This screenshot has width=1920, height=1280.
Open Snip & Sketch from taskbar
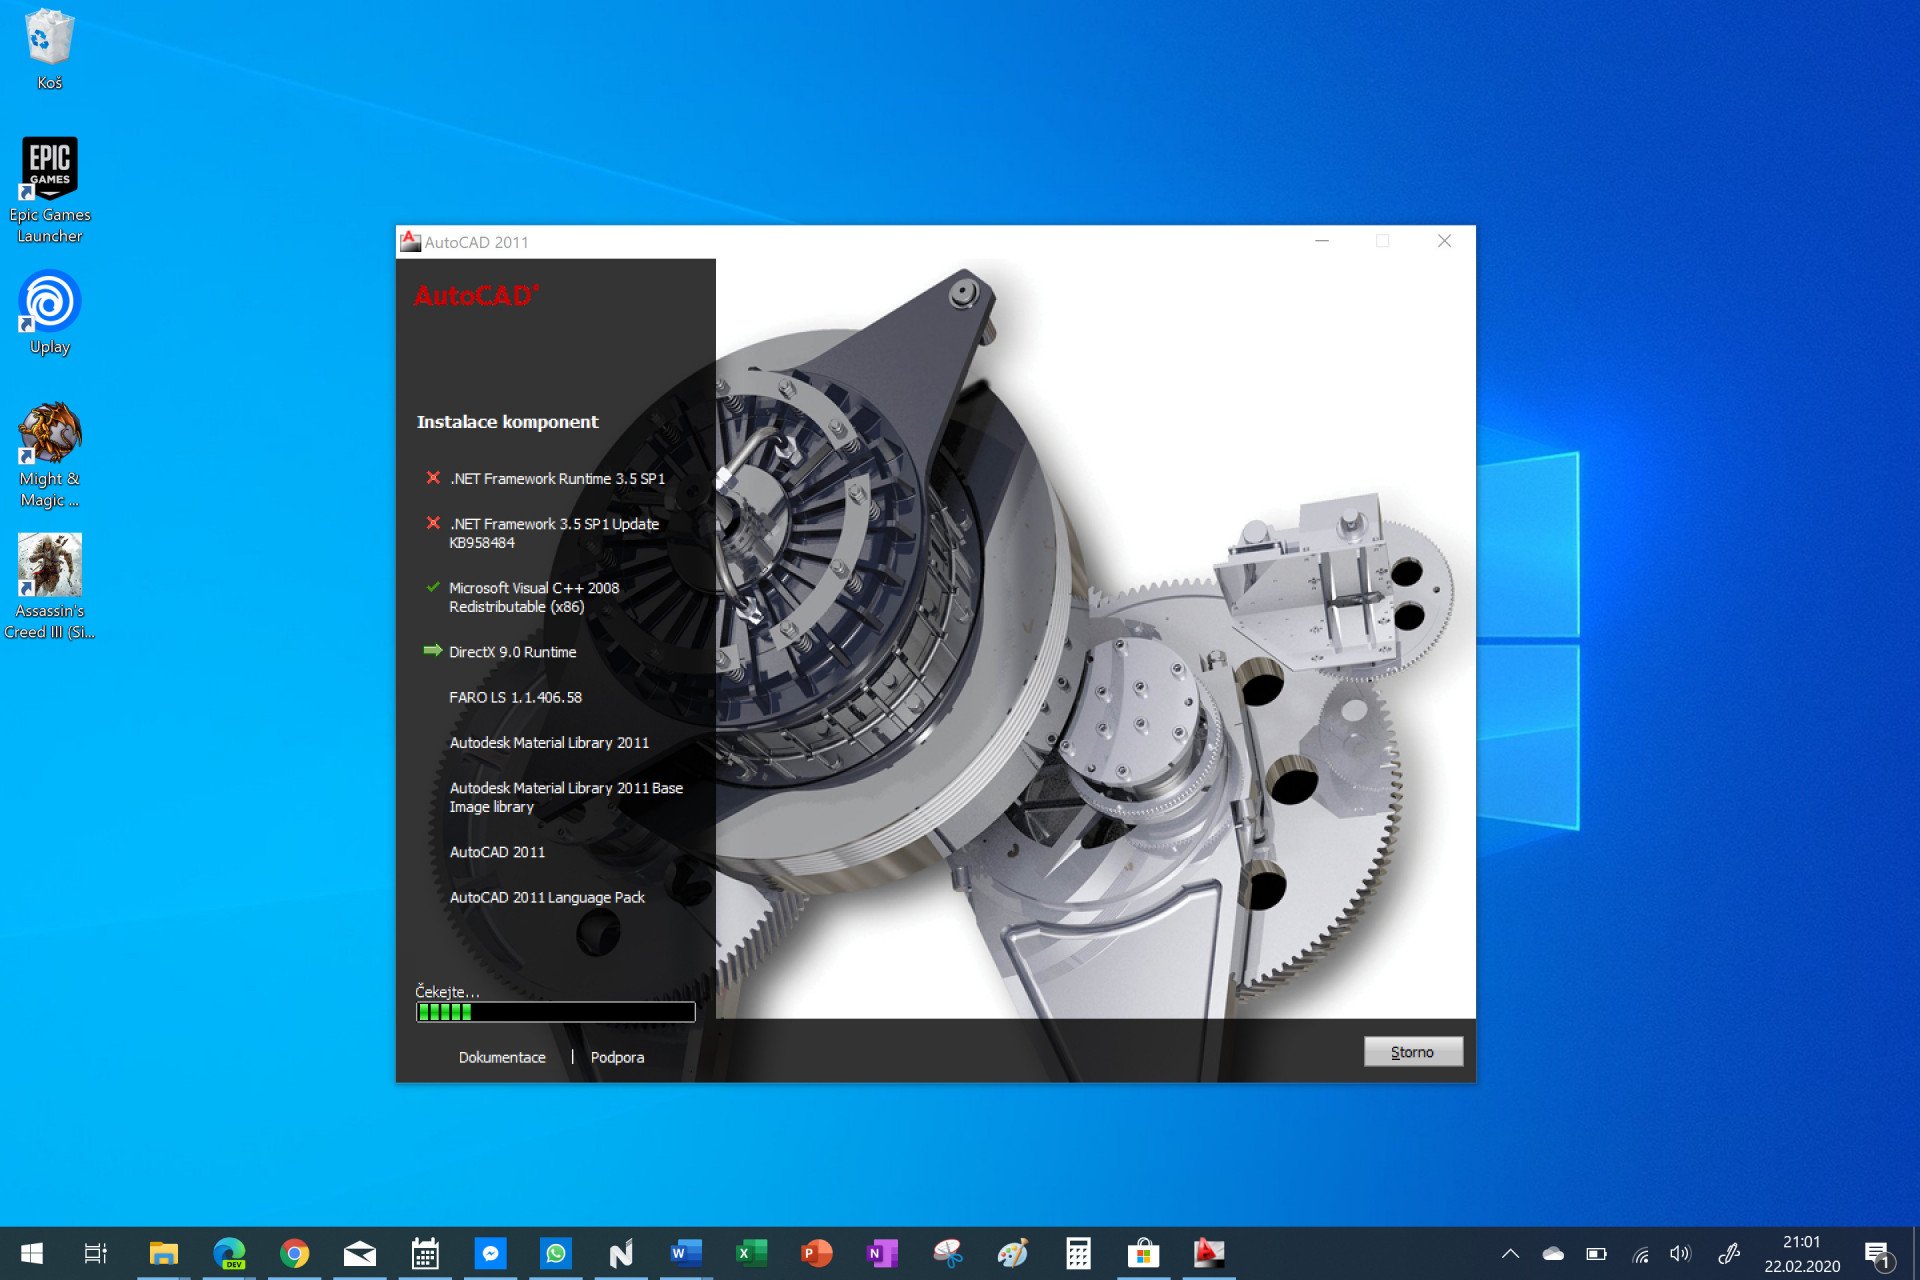coord(947,1253)
